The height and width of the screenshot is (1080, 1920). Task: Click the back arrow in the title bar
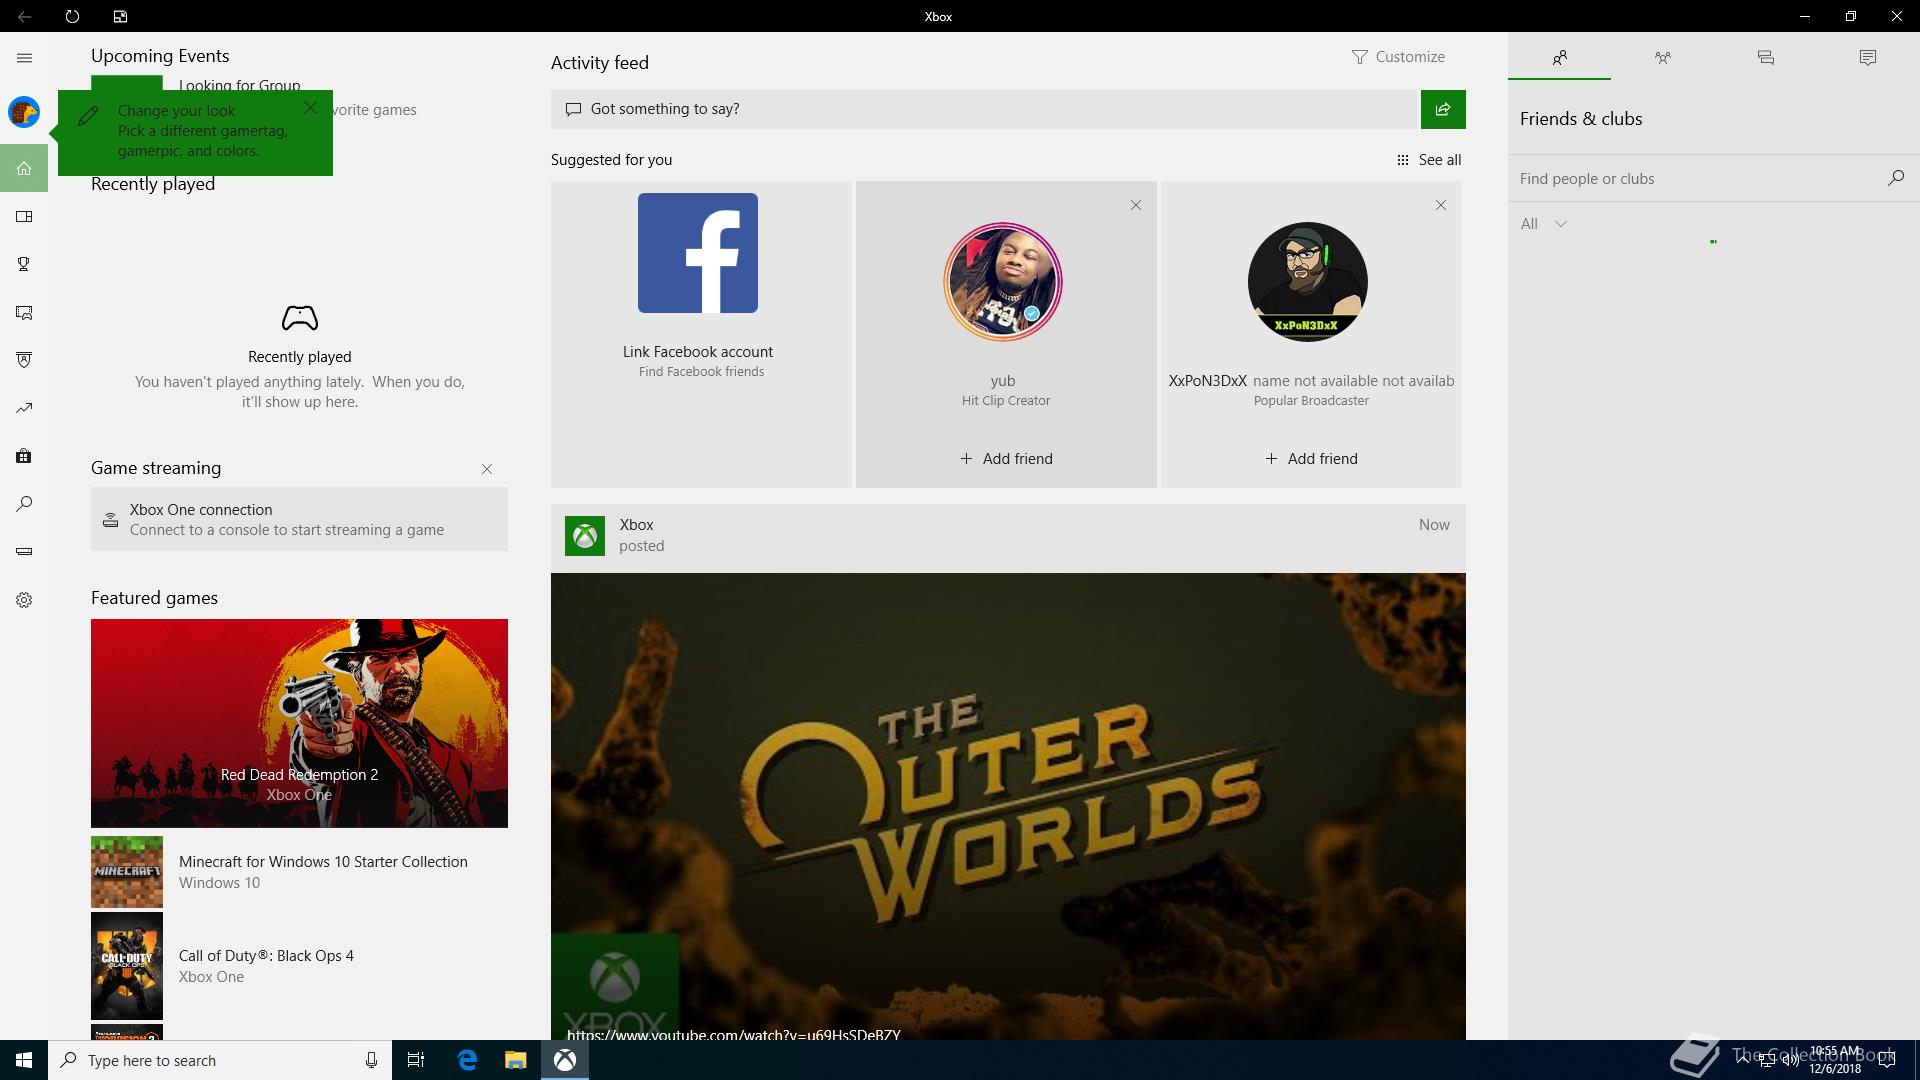(x=24, y=16)
